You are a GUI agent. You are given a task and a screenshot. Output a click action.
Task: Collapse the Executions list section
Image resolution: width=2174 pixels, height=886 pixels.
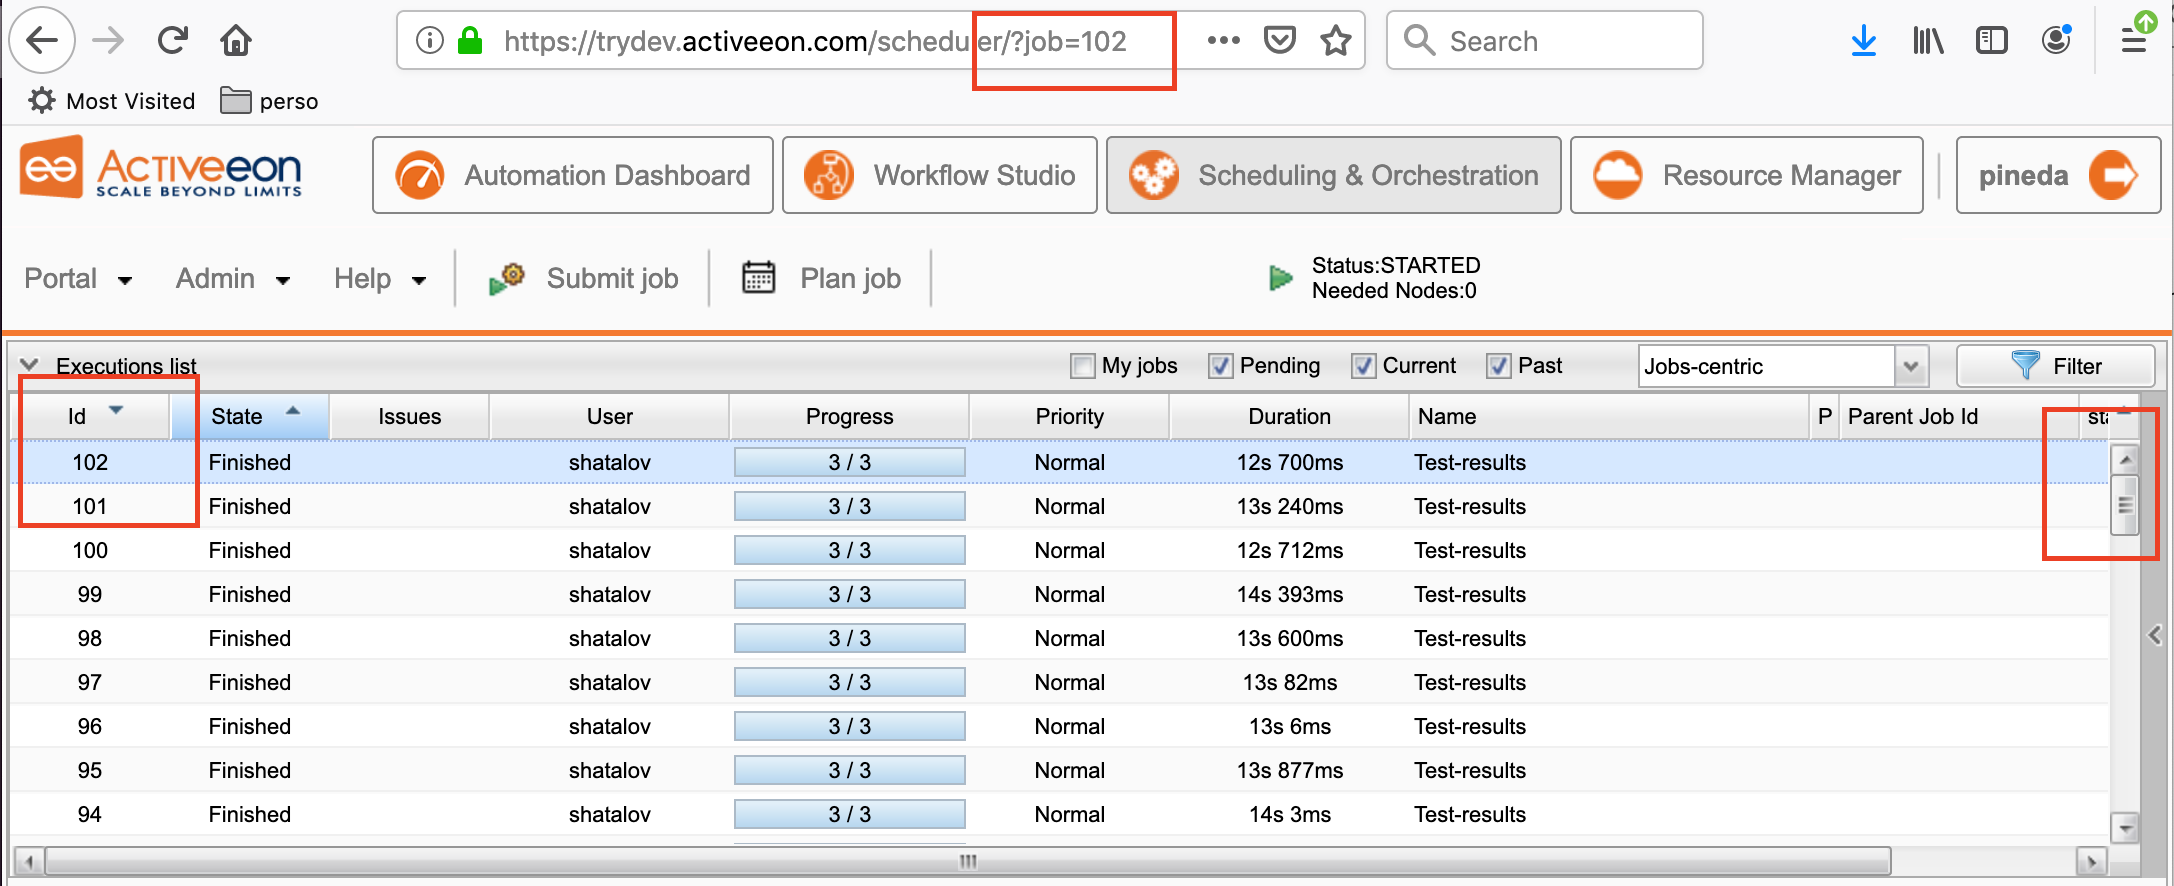pos(30,365)
